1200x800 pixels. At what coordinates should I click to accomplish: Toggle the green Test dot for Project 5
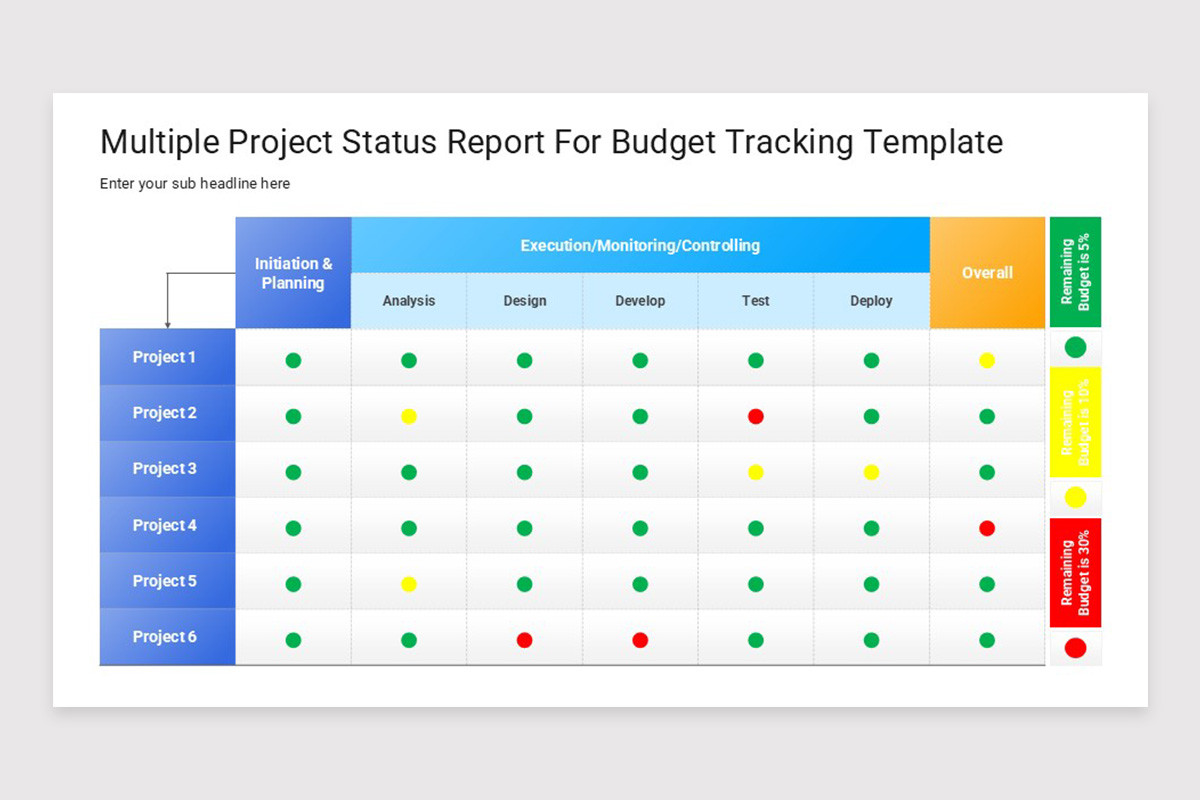pyautogui.click(x=755, y=581)
